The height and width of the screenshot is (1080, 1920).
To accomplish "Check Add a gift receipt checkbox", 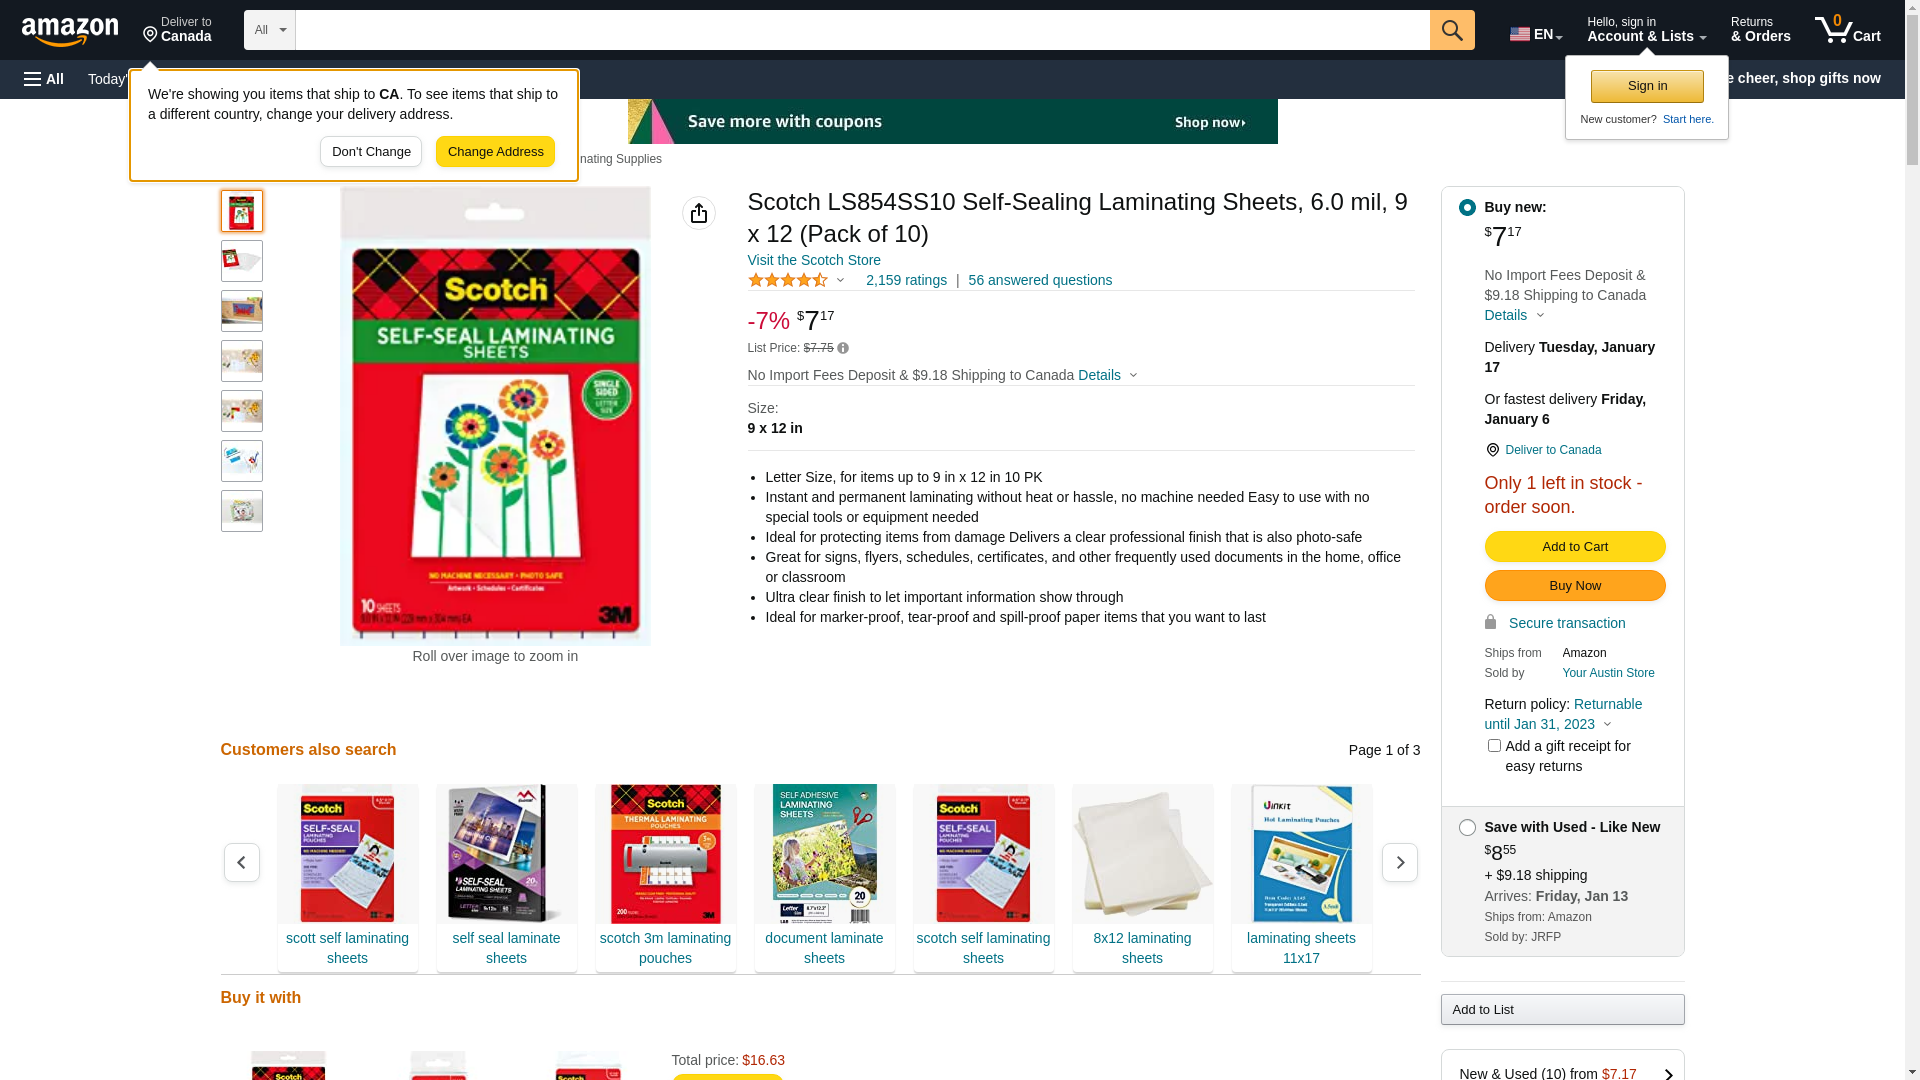I will click(1494, 745).
